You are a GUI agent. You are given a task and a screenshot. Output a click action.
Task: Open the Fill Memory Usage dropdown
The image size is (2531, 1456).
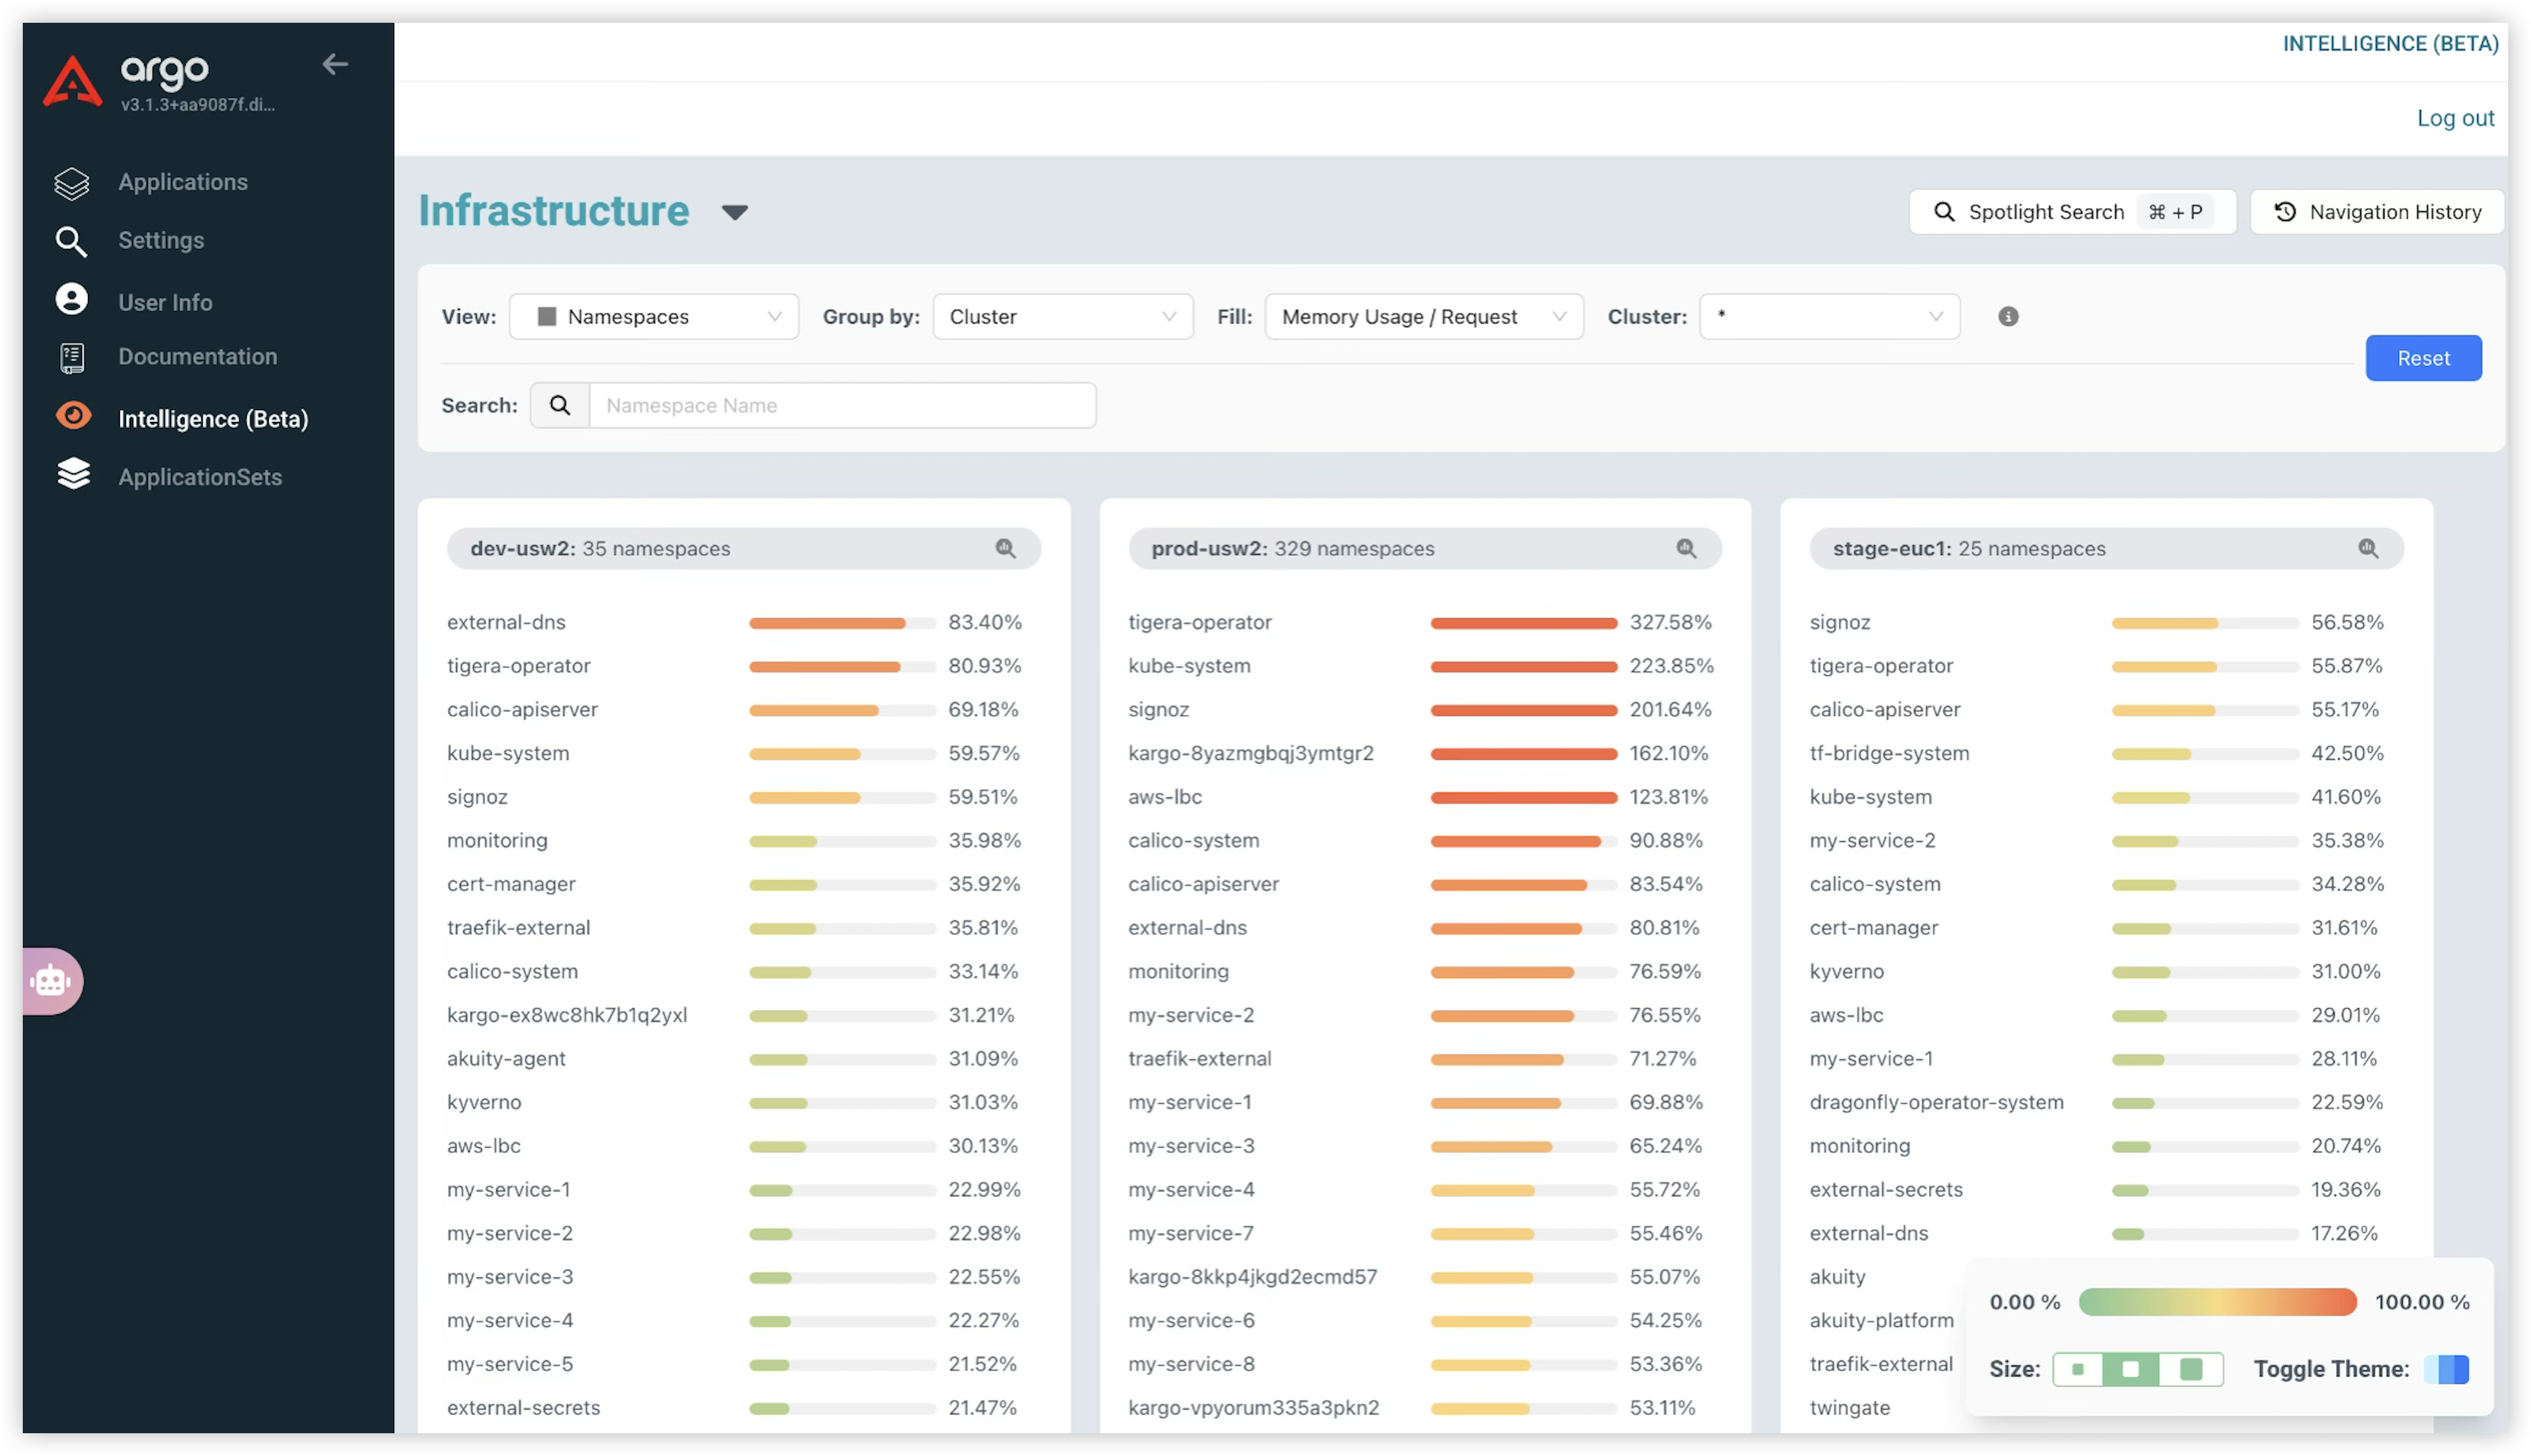(1423, 317)
